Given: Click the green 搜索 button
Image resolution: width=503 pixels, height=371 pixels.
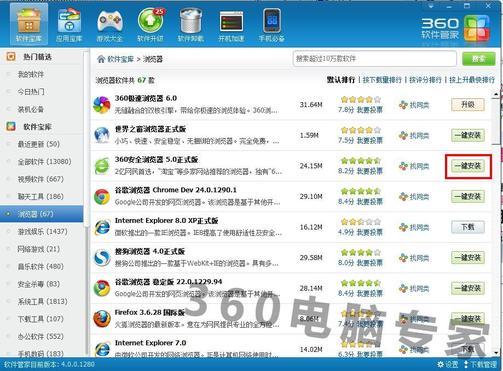Looking at the screenshot, I should click(x=479, y=59).
